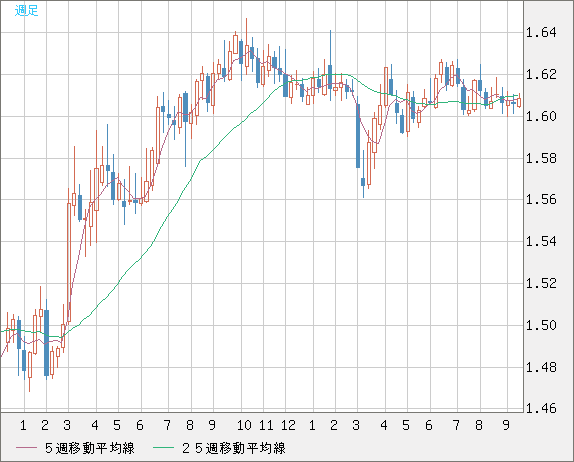Image resolution: width=574 pixels, height=462 pixels.
Task: Click month label 12 on the time axis
Action: [288, 425]
